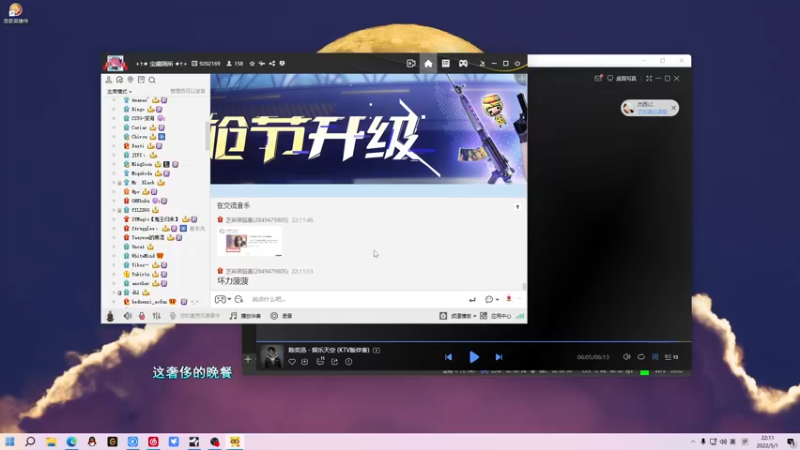Skip to previous track in music player
Image resolution: width=800 pixels, height=450 pixels.
448,357
